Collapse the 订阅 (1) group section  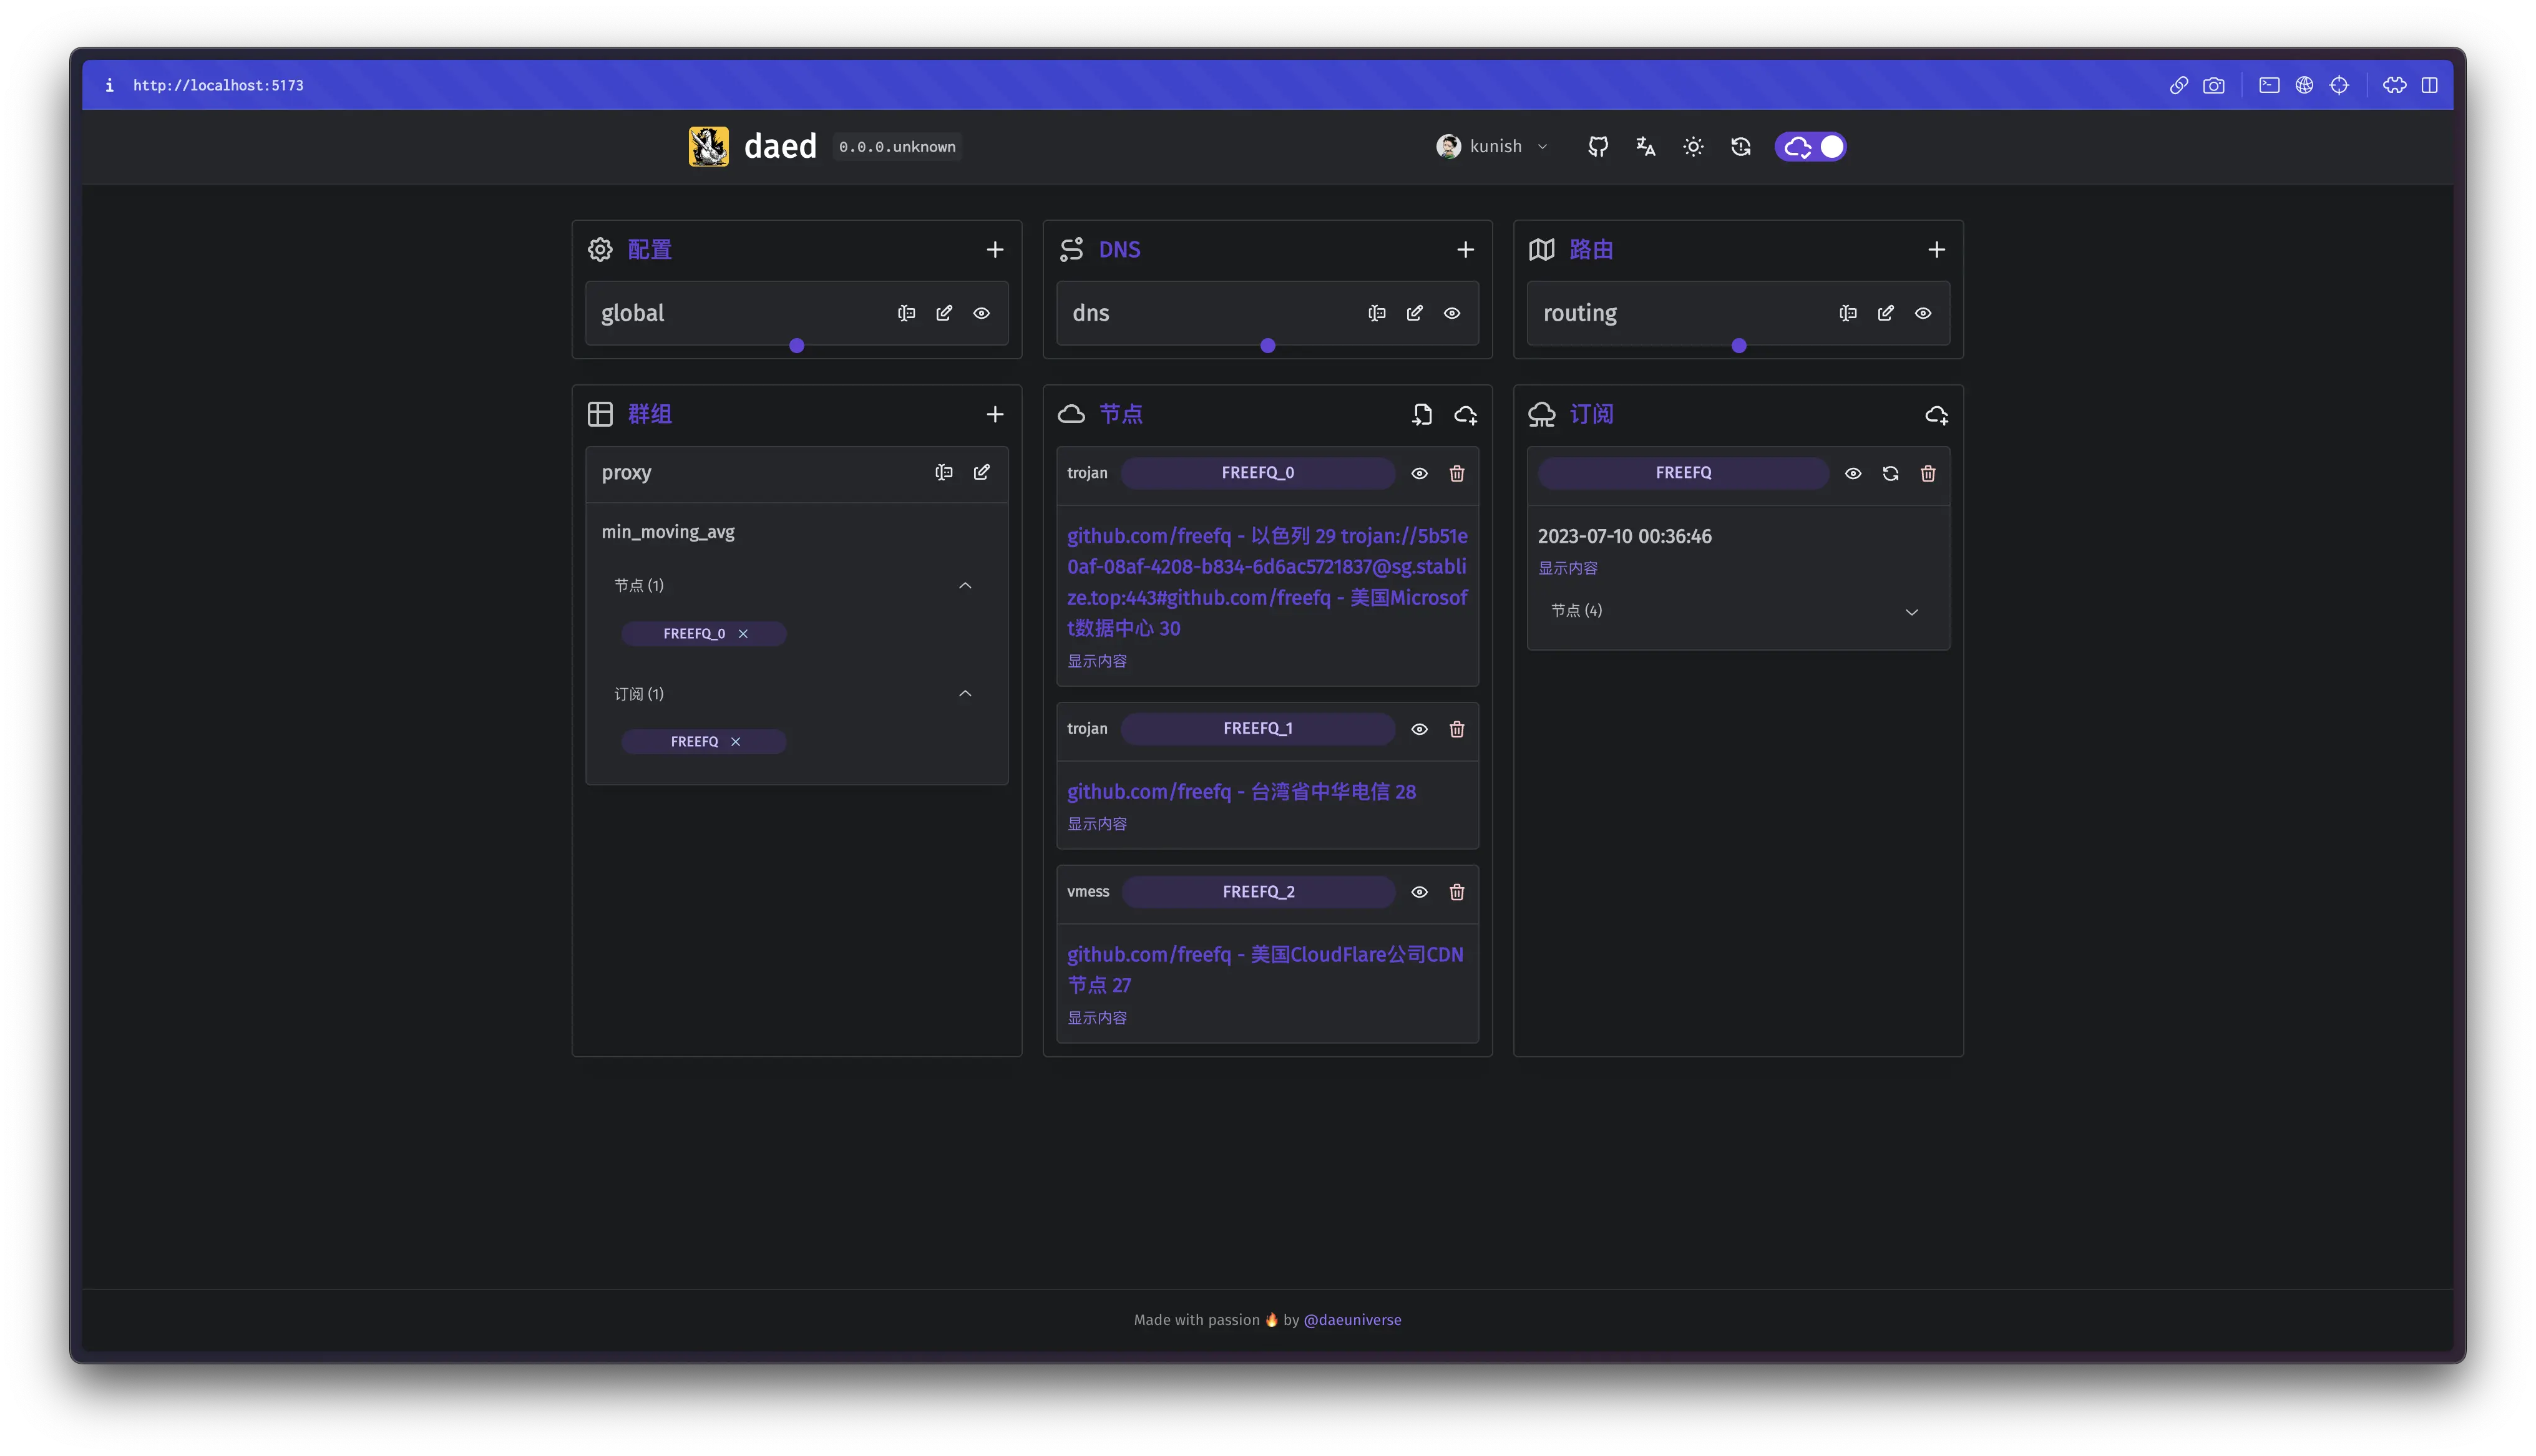(x=965, y=694)
